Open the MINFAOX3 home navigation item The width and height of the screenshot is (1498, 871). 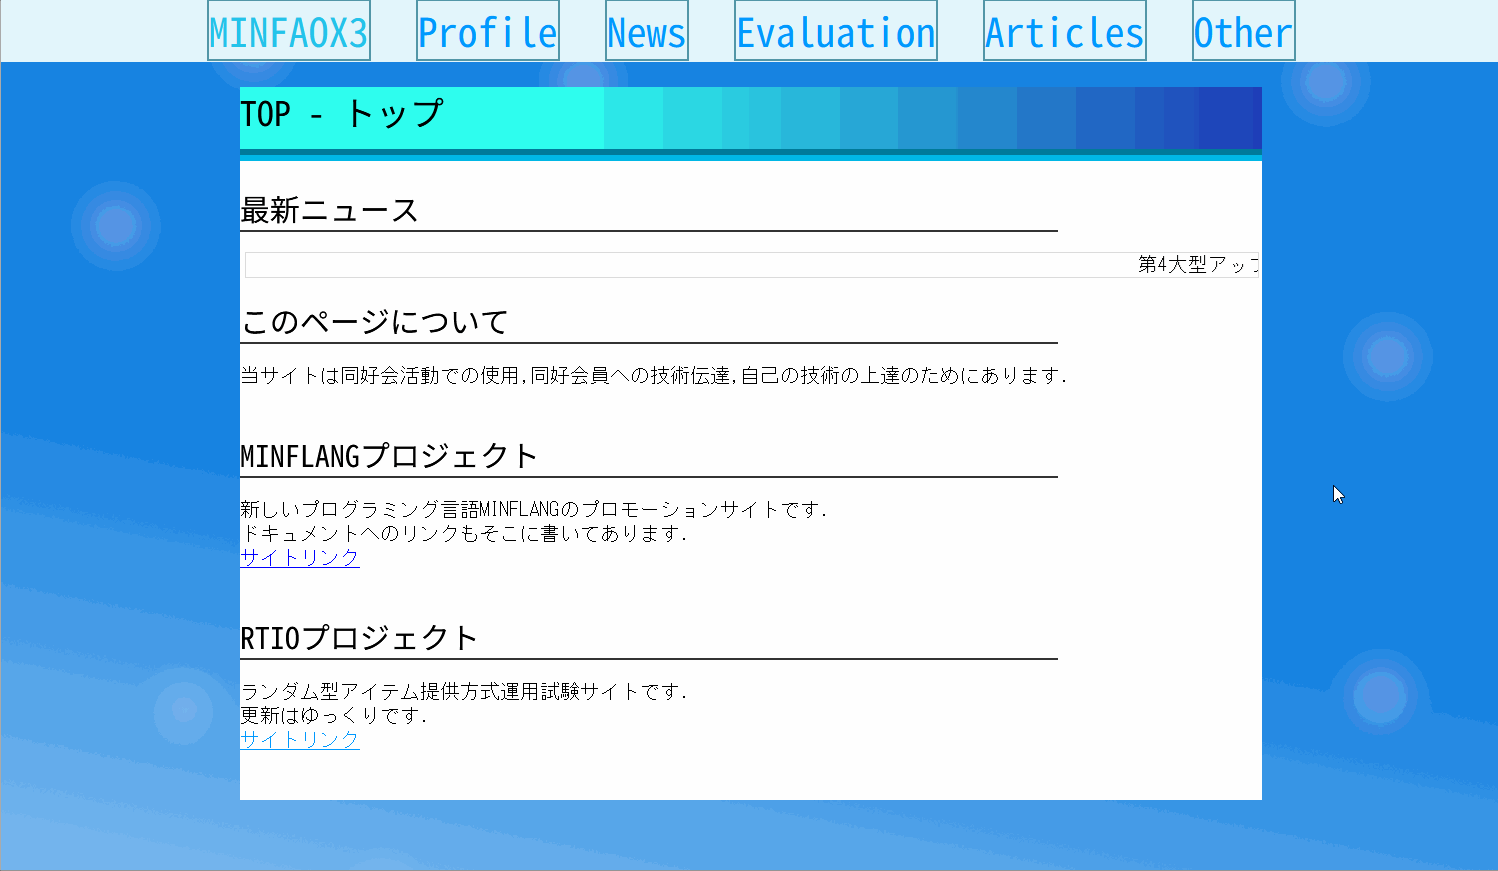click(x=288, y=32)
